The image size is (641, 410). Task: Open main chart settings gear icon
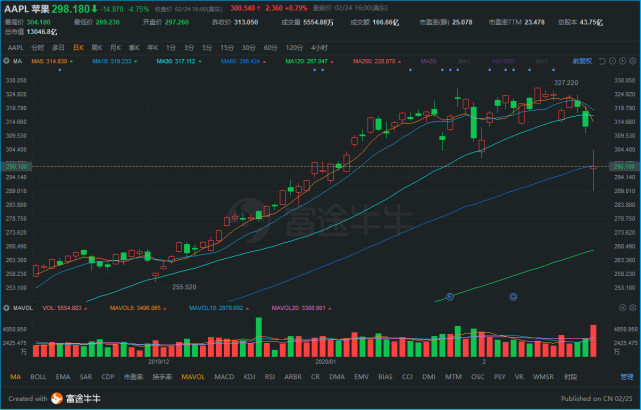(632, 61)
